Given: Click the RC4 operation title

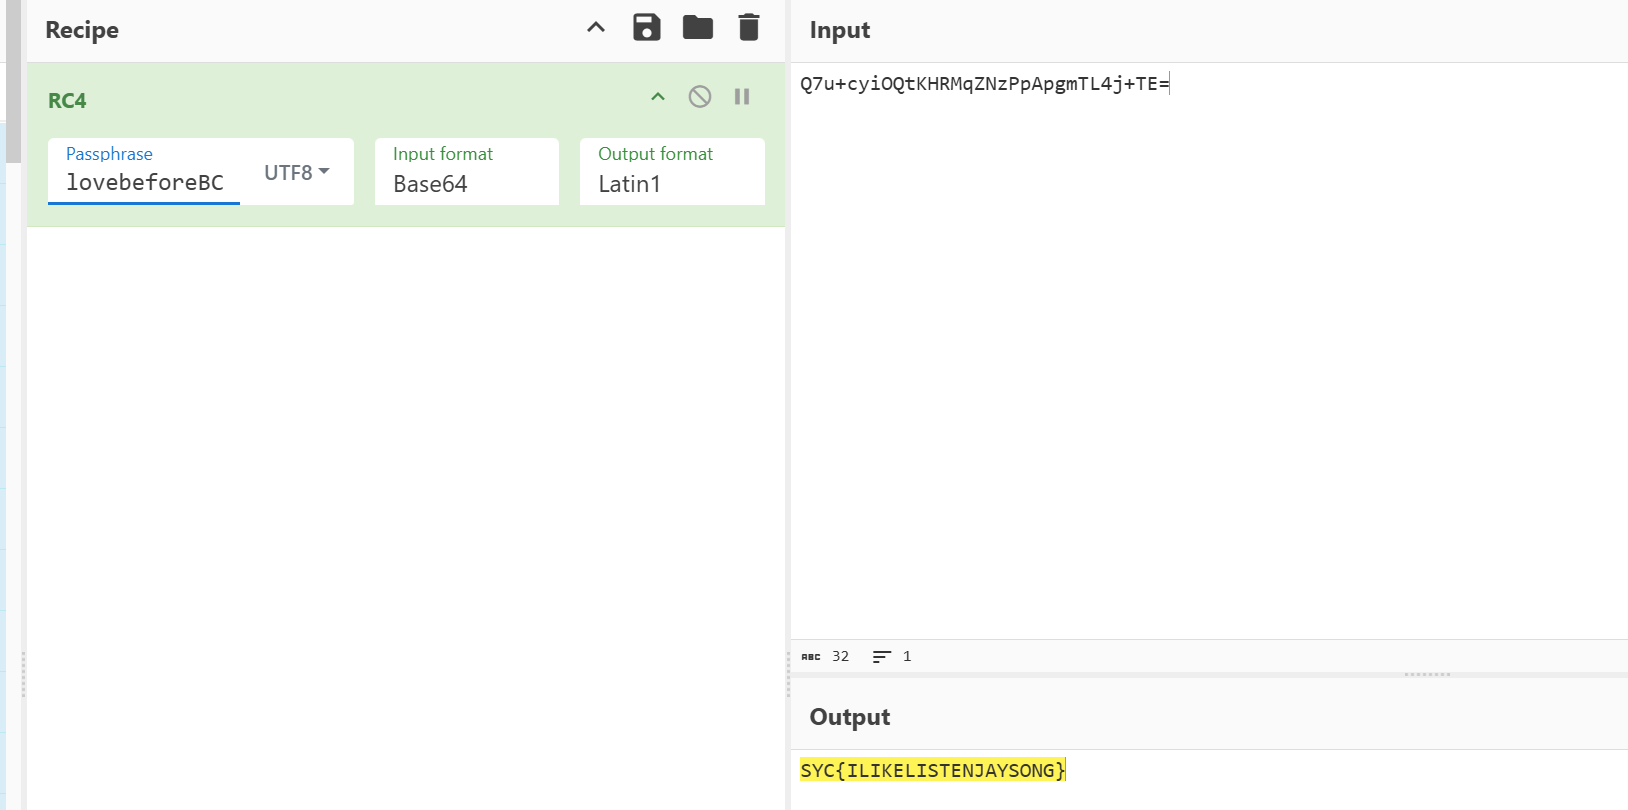Looking at the screenshot, I should click(67, 101).
